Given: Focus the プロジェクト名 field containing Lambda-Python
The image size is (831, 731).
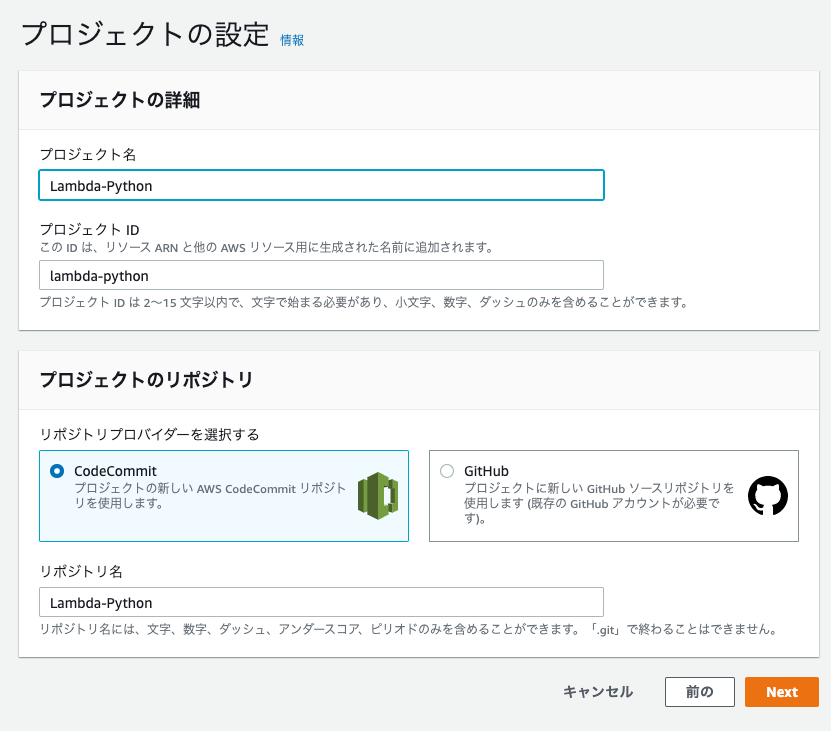Looking at the screenshot, I should tap(321, 185).
